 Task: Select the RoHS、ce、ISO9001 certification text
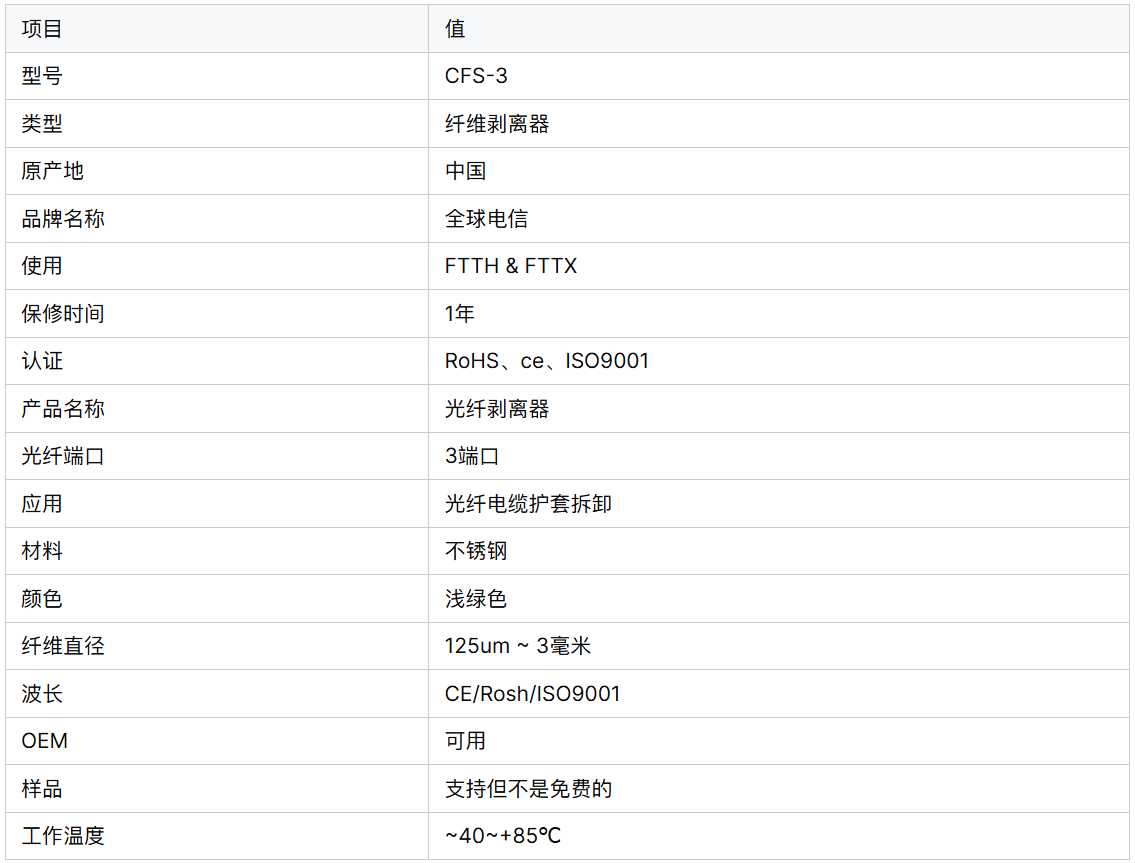pyautogui.click(x=547, y=361)
